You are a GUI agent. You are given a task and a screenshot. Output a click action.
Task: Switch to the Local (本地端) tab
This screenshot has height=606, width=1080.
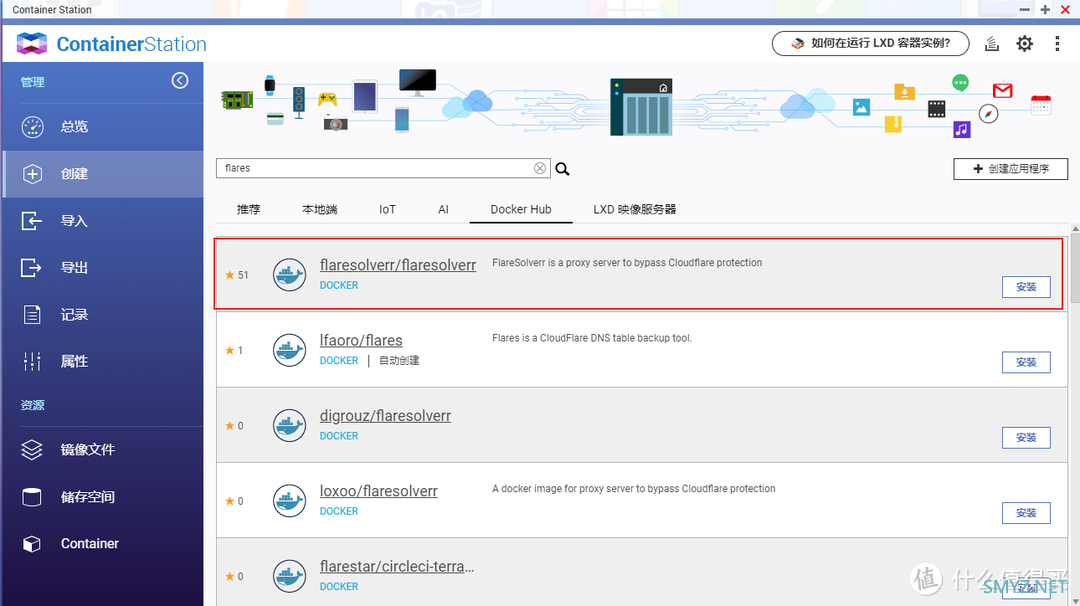point(320,209)
